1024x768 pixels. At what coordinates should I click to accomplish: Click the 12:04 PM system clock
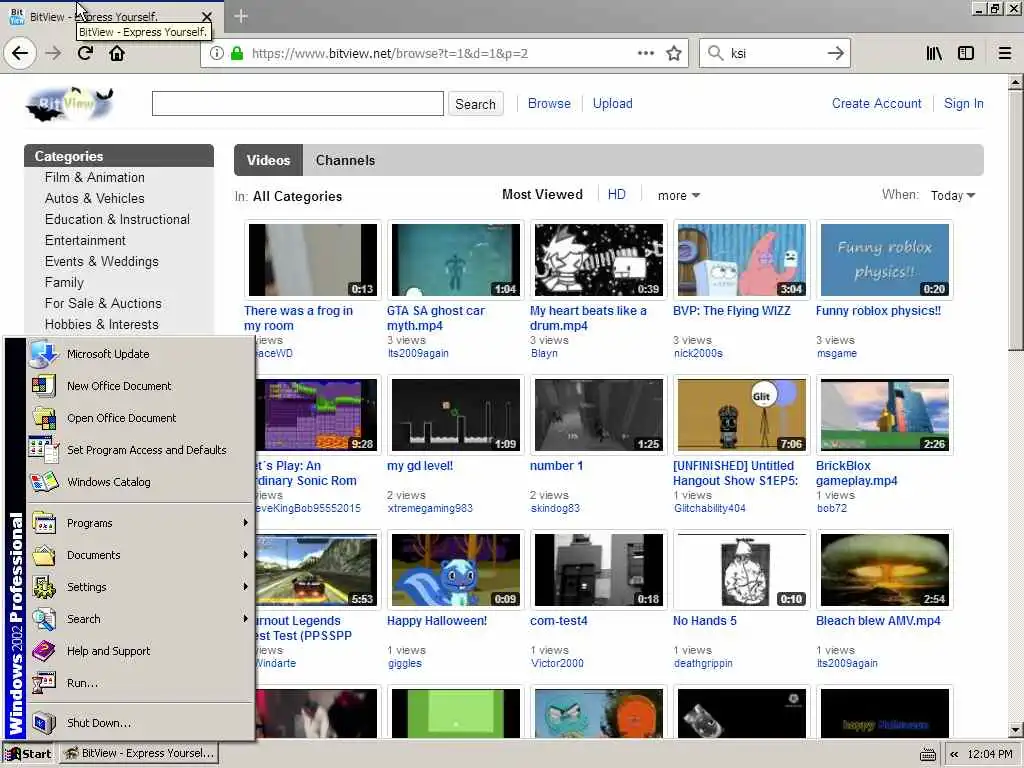click(x=990, y=754)
